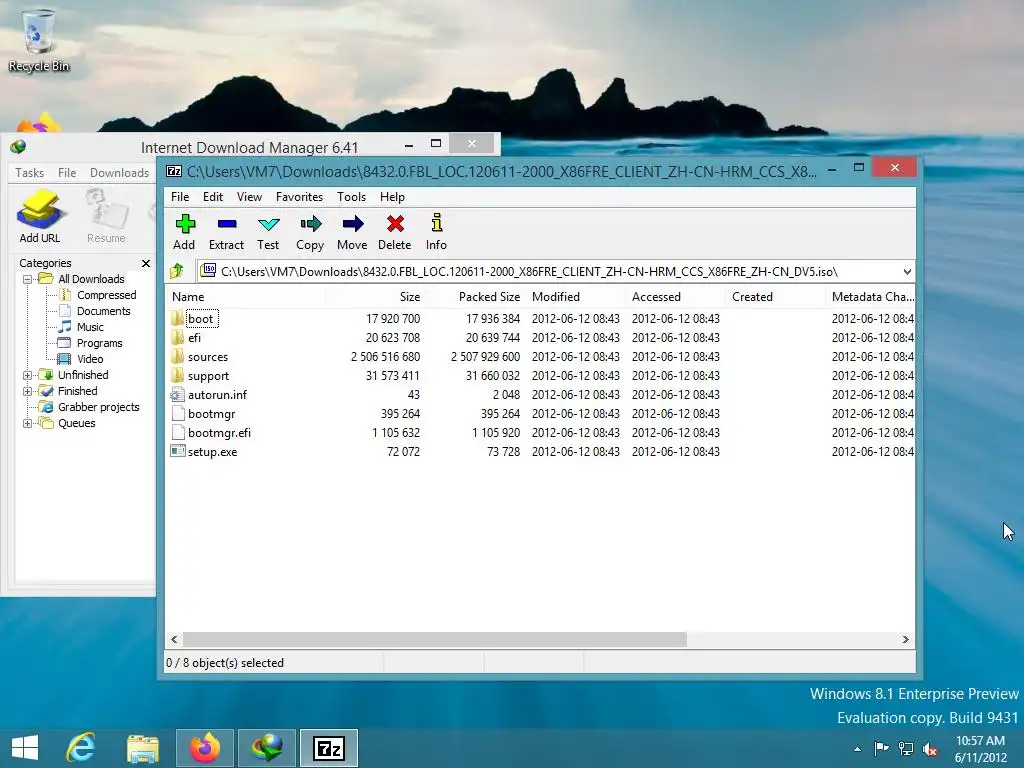Click the scroll left arrow
This screenshot has height=768, width=1024.
(174, 639)
